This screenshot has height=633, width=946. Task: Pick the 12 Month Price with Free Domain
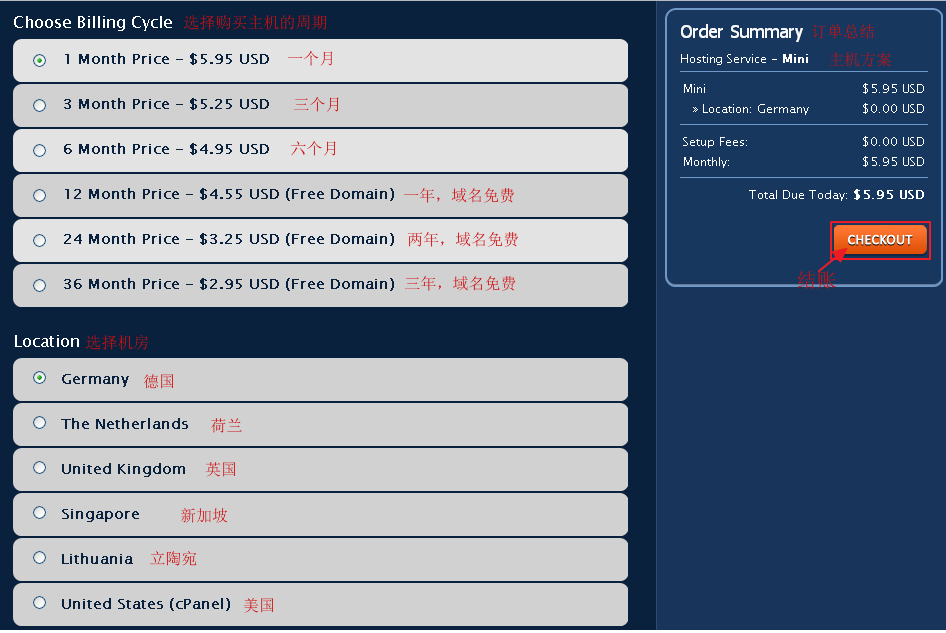tap(40, 195)
